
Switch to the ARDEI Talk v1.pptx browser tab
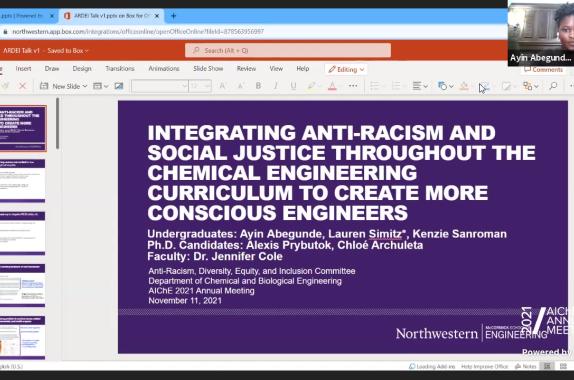pyautogui.click(x=111, y=16)
